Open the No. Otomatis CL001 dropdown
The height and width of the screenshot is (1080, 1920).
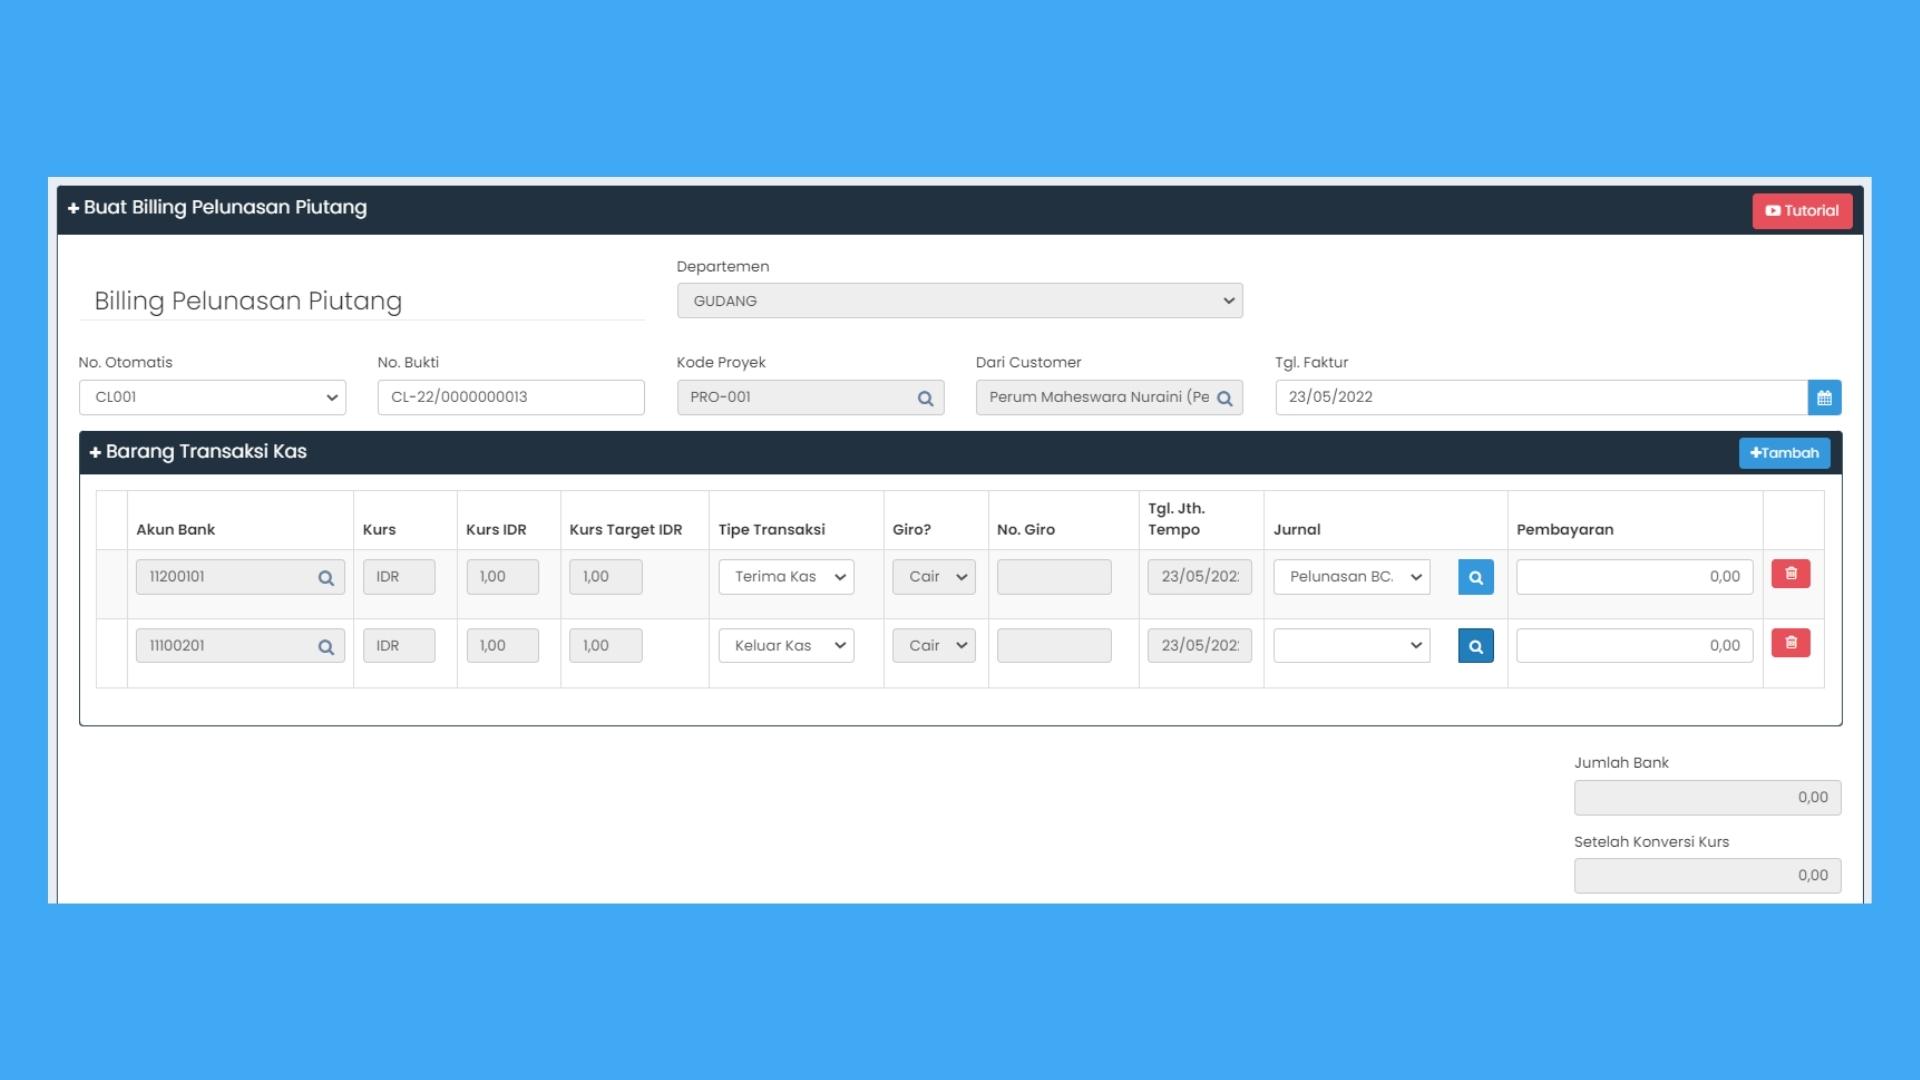tap(212, 397)
